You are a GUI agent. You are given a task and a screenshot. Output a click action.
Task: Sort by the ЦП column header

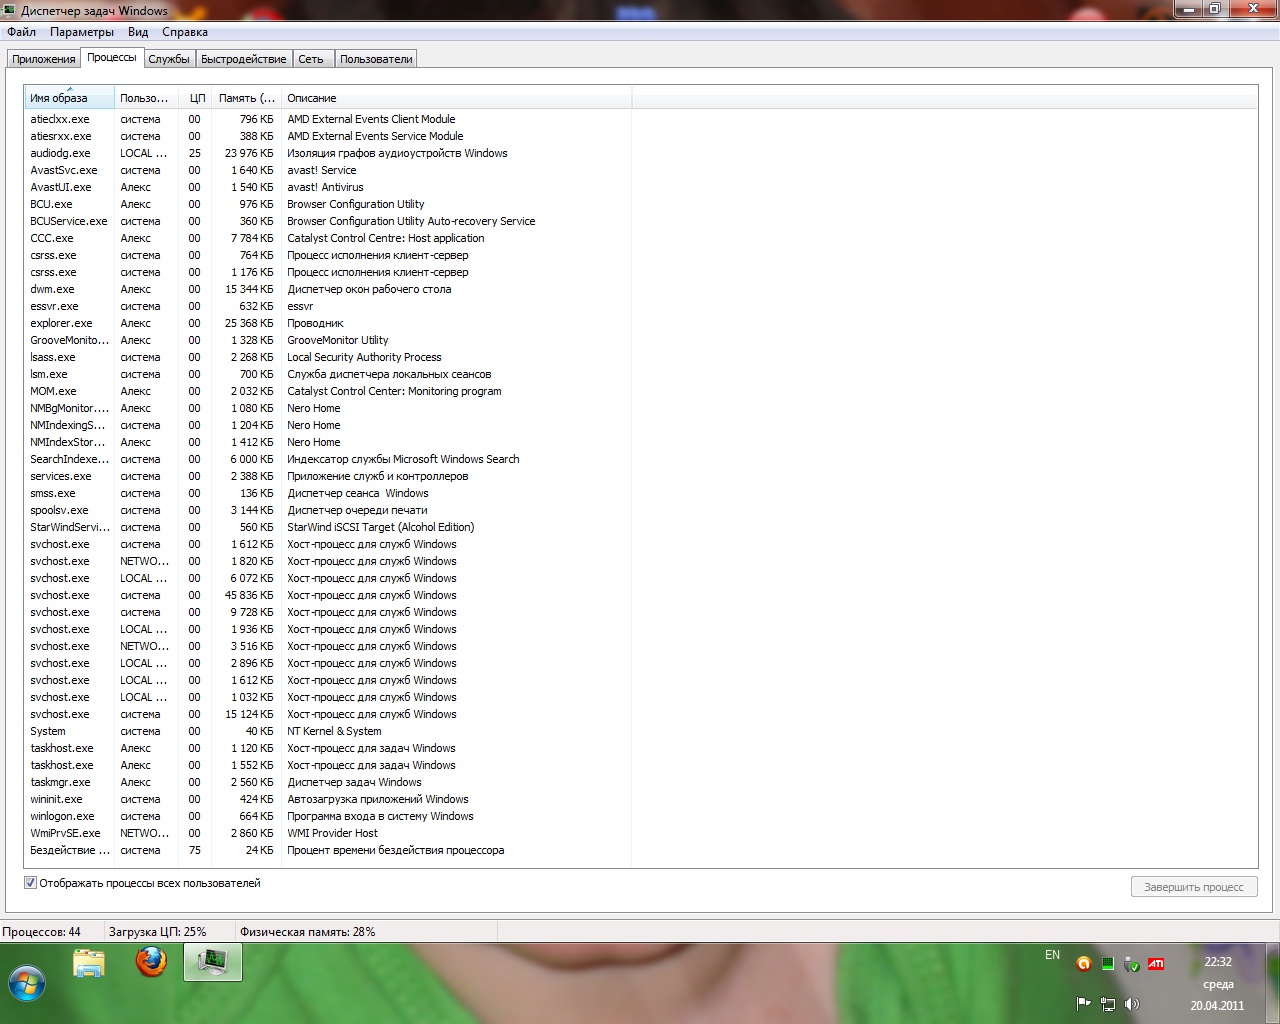(x=196, y=98)
